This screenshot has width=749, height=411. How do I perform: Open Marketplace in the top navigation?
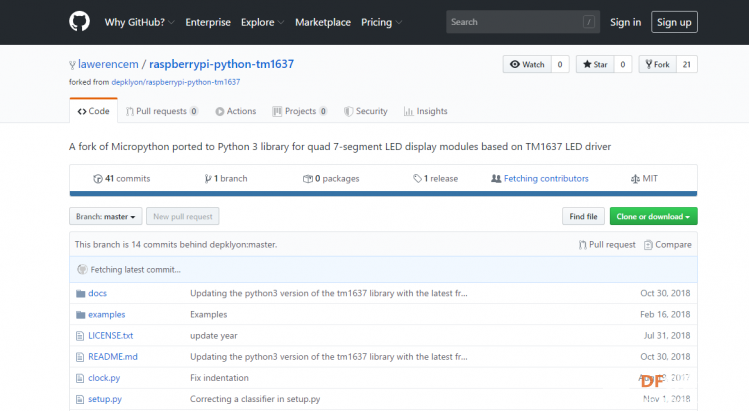323,22
